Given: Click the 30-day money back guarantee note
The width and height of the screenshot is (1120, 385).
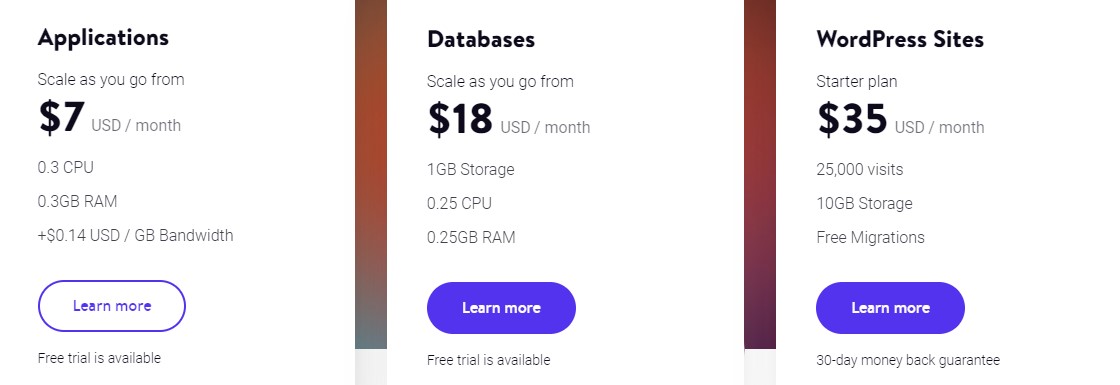Looking at the screenshot, I should coord(908,360).
